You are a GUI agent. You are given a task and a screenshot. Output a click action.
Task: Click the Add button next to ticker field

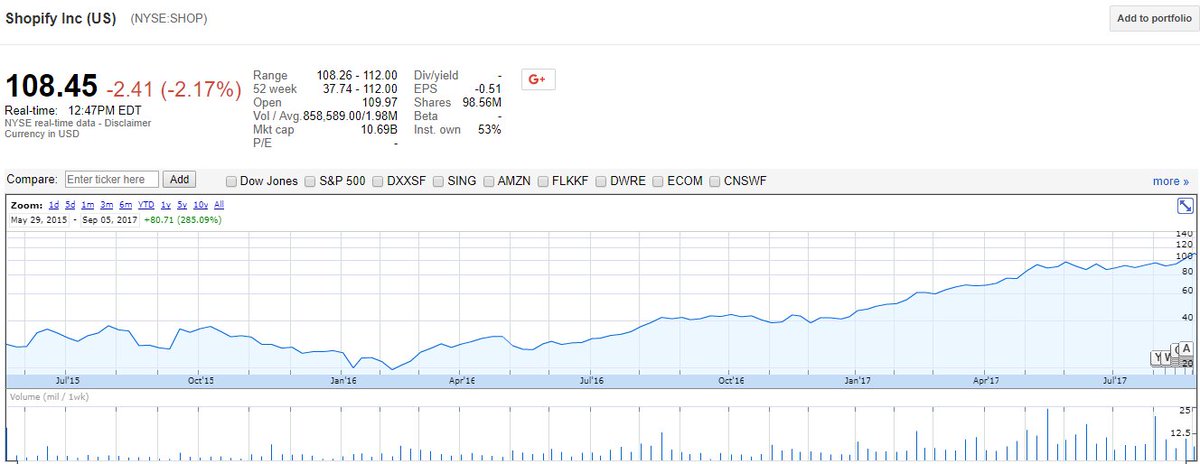click(179, 180)
